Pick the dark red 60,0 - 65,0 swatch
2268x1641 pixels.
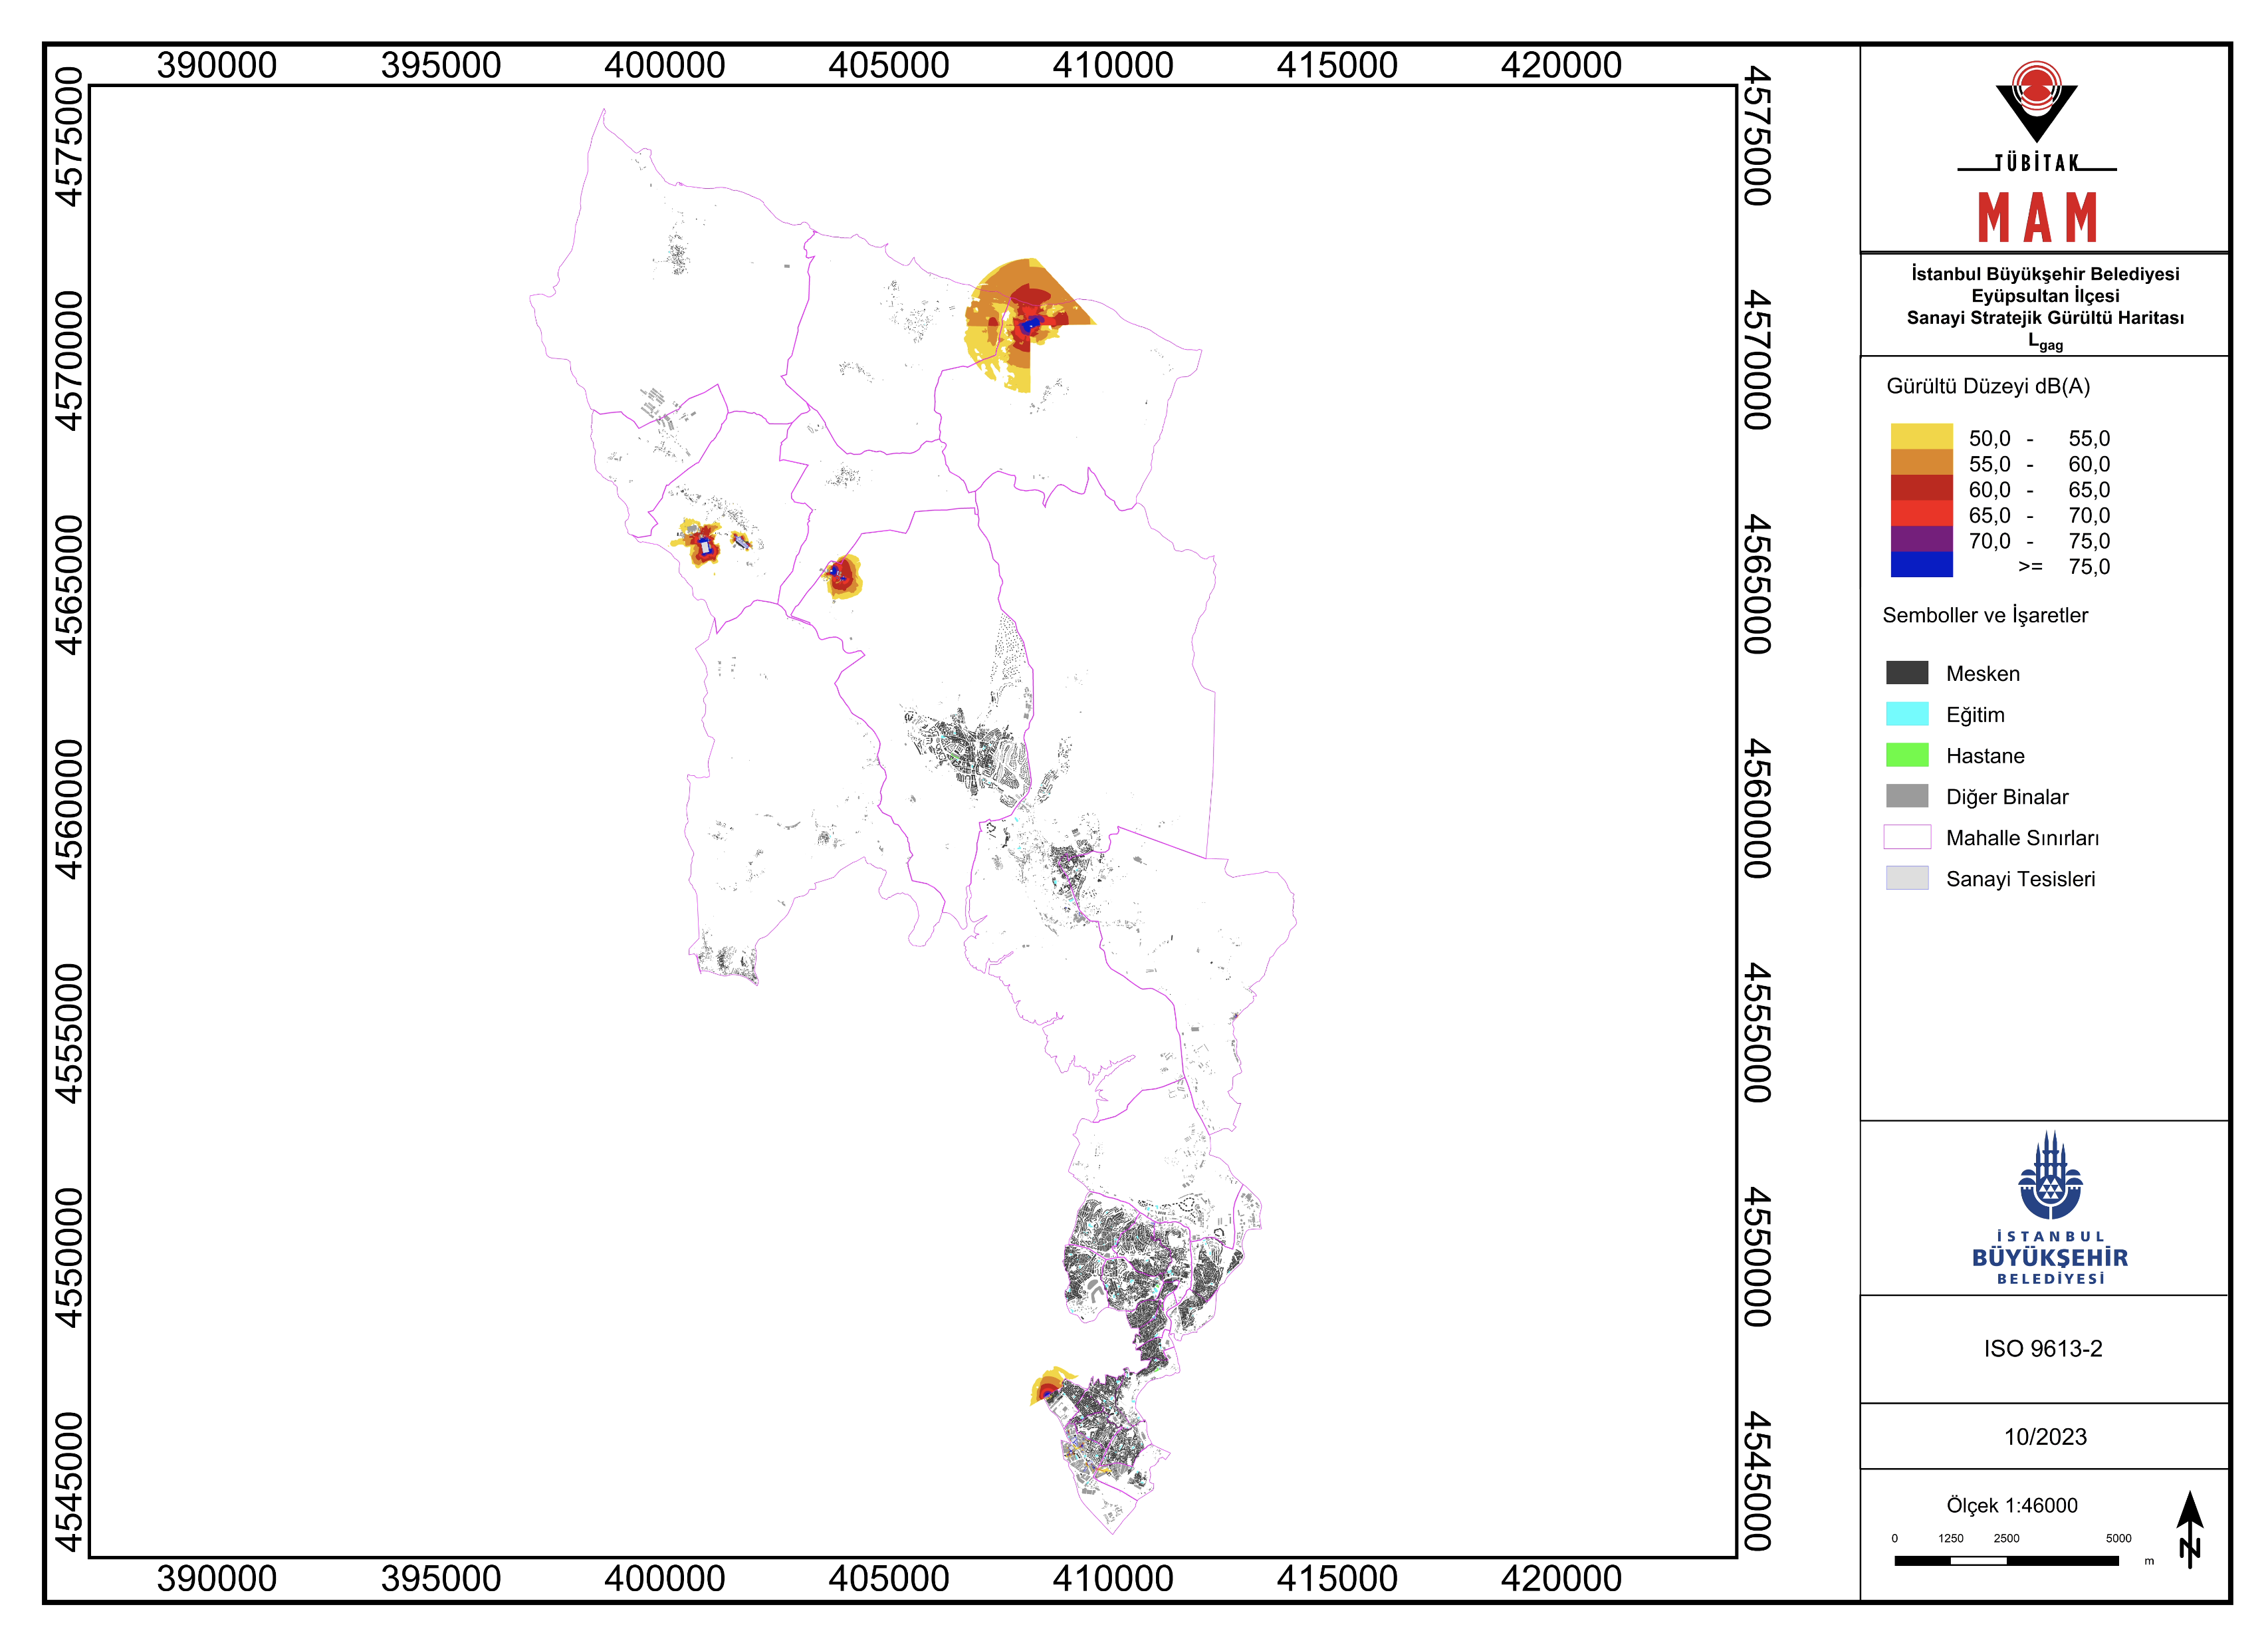1921,487
